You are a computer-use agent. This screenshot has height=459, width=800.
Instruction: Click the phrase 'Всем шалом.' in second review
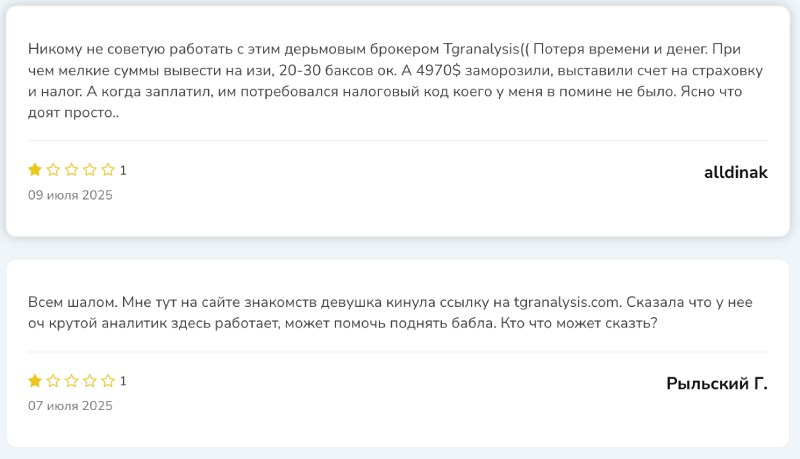(x=72, y=302)
